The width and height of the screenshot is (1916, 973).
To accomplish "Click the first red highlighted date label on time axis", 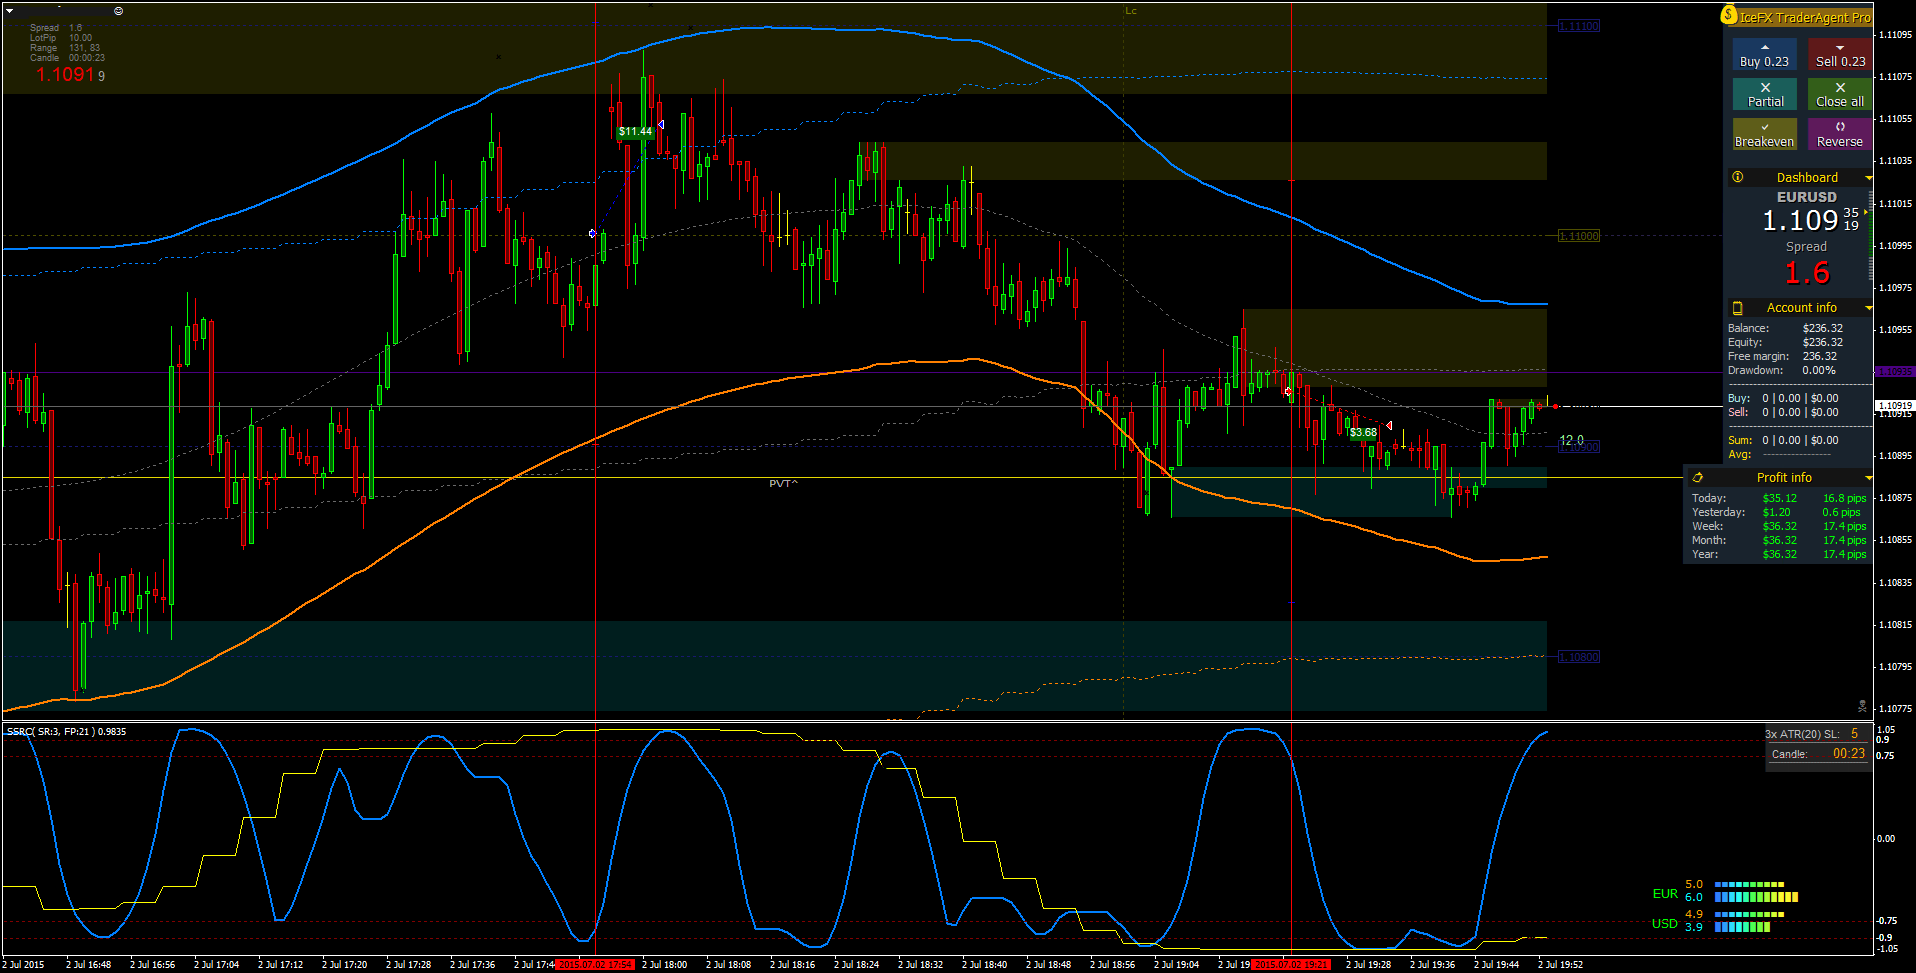I will click(x=594, y=965).
